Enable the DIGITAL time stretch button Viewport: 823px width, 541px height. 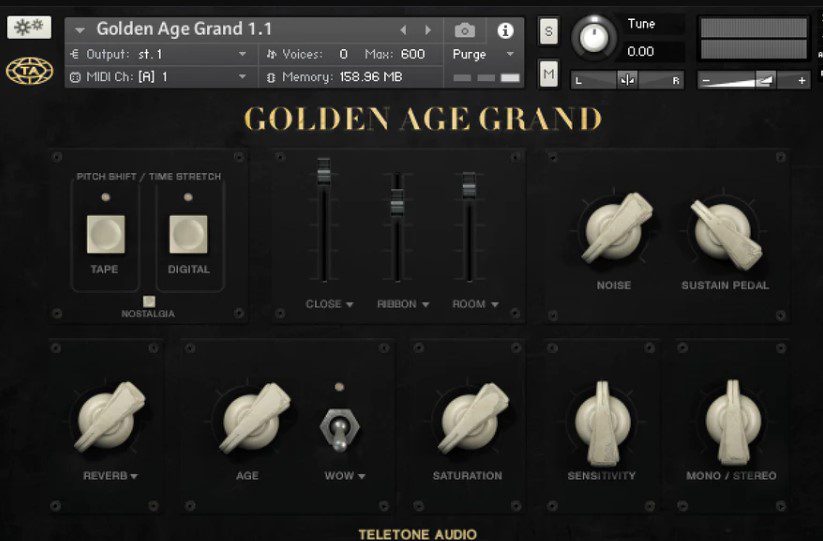188,234
